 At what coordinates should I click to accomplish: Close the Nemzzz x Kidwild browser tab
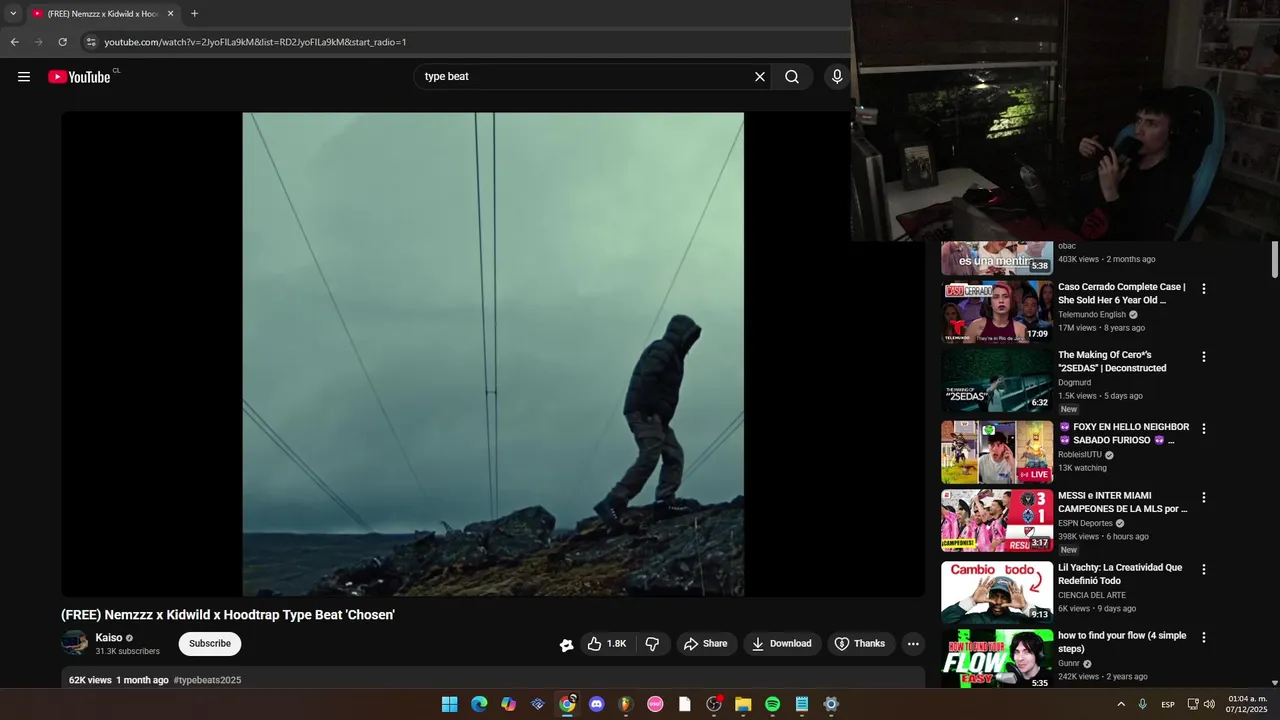170,14
